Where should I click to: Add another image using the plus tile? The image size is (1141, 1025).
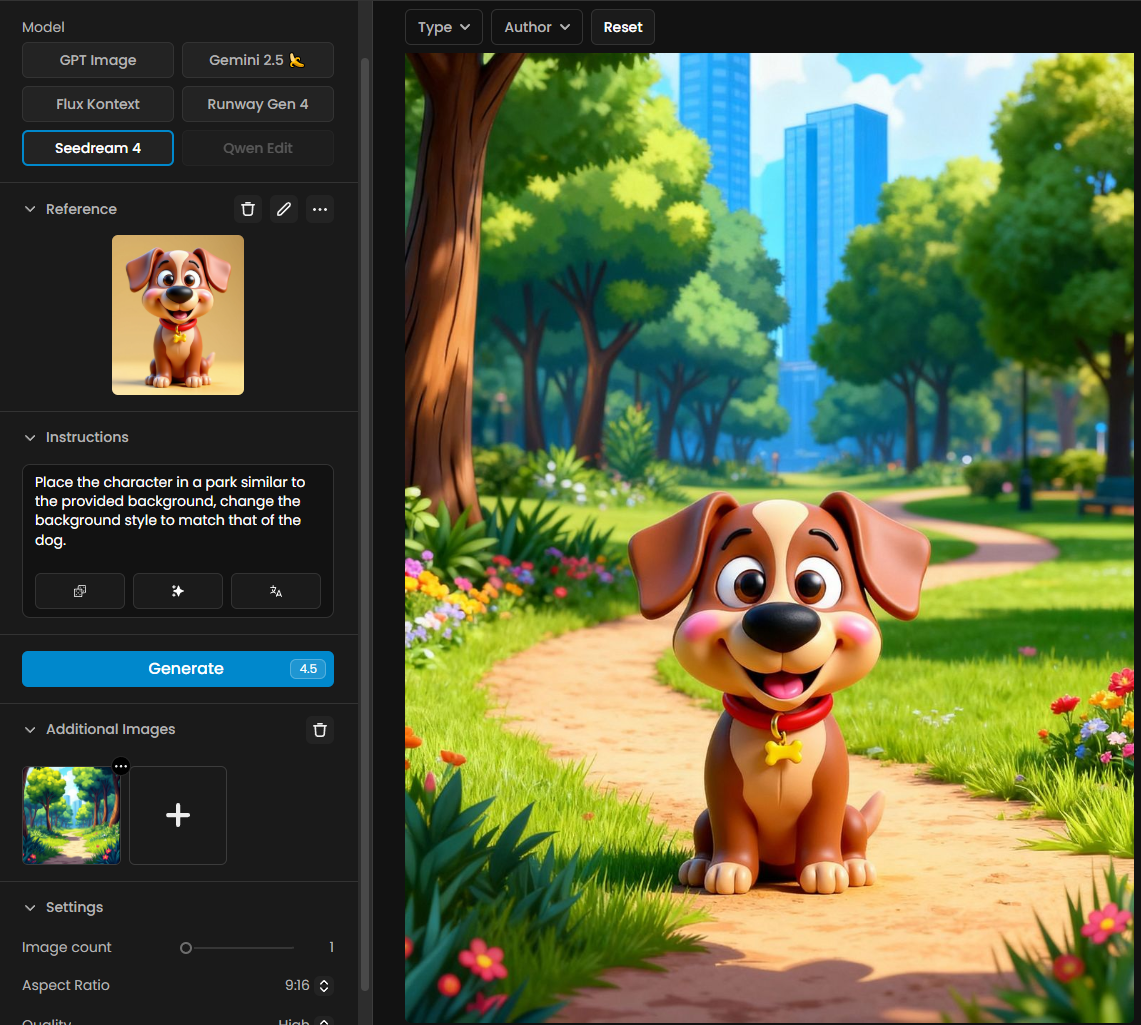click(178, 815)
